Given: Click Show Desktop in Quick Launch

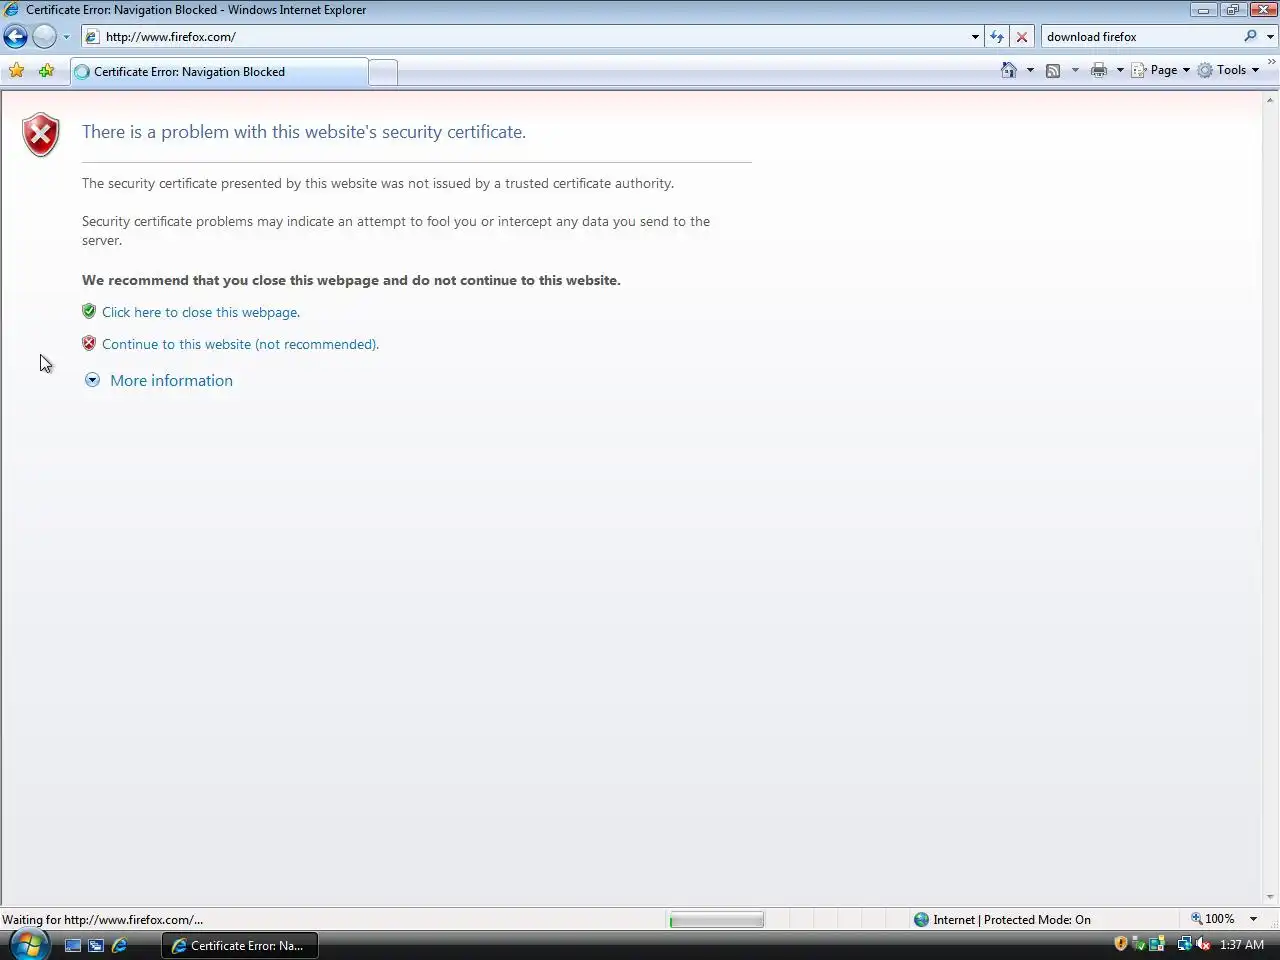Looking at the screenshot, I should [x=73, y=945].
